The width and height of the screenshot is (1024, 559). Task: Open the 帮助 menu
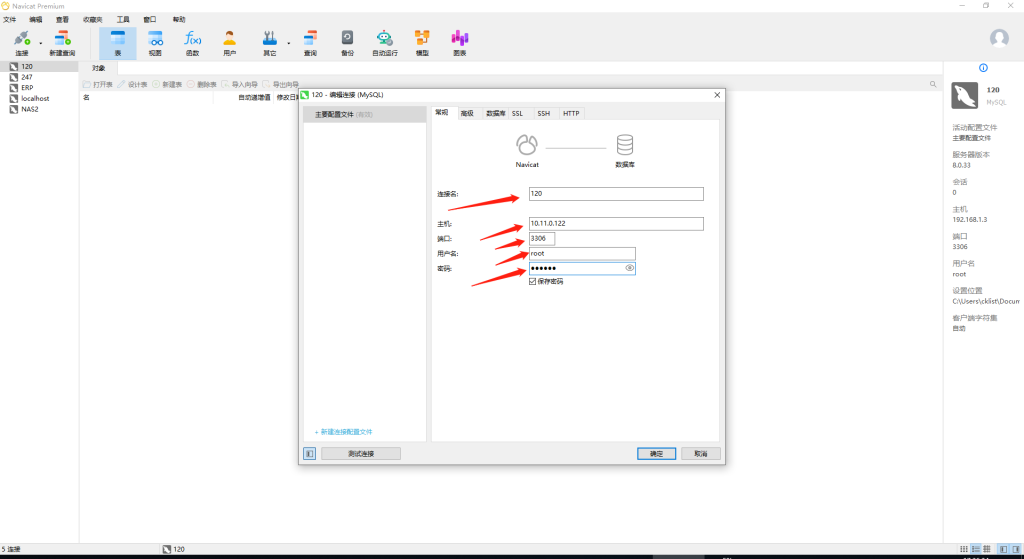pyautogui.click(x=179, y=20)
